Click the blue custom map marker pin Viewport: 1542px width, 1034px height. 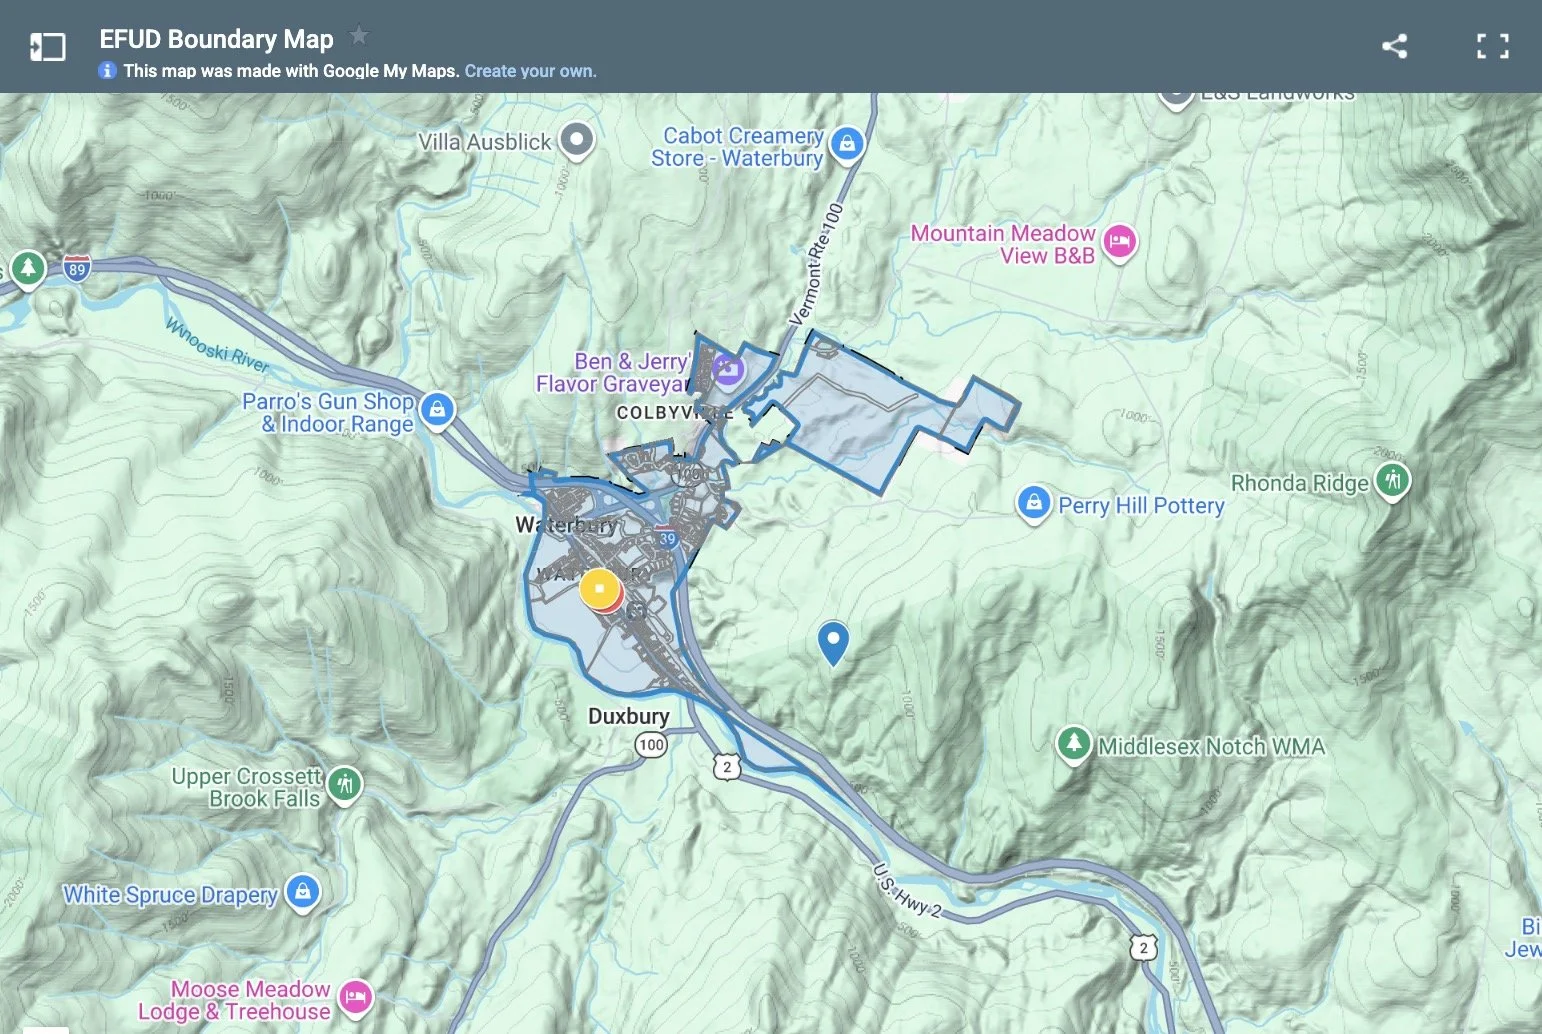833,642
